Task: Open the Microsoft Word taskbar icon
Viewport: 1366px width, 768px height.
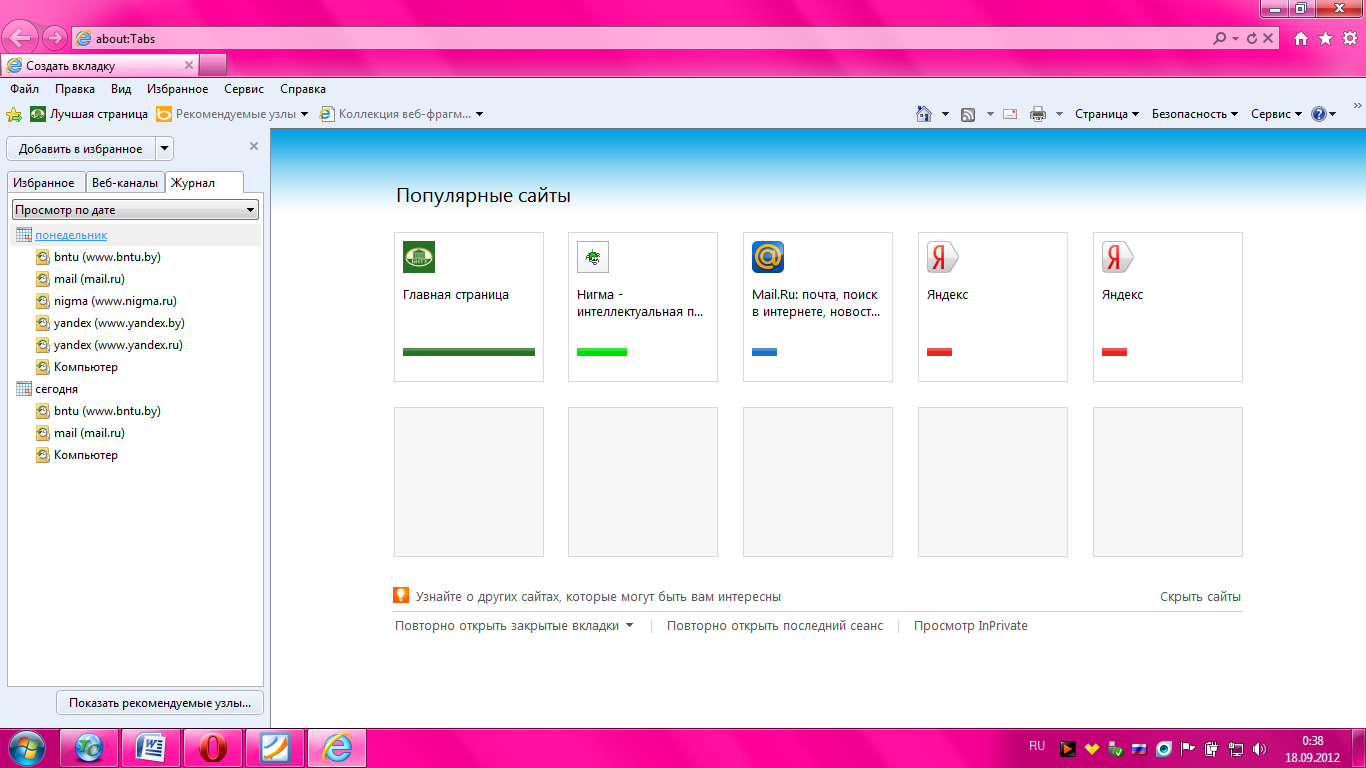Action: pyautogui.click(x=151, y=747)
